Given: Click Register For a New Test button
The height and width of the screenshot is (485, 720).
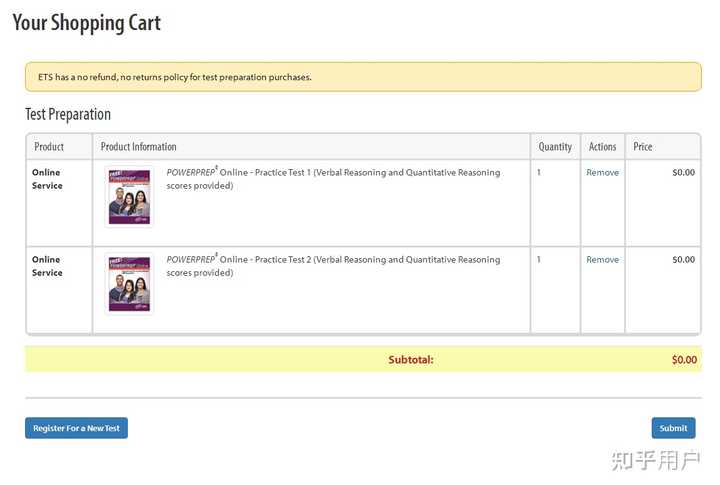Looking at the screenshot, I should pos(76,428).
